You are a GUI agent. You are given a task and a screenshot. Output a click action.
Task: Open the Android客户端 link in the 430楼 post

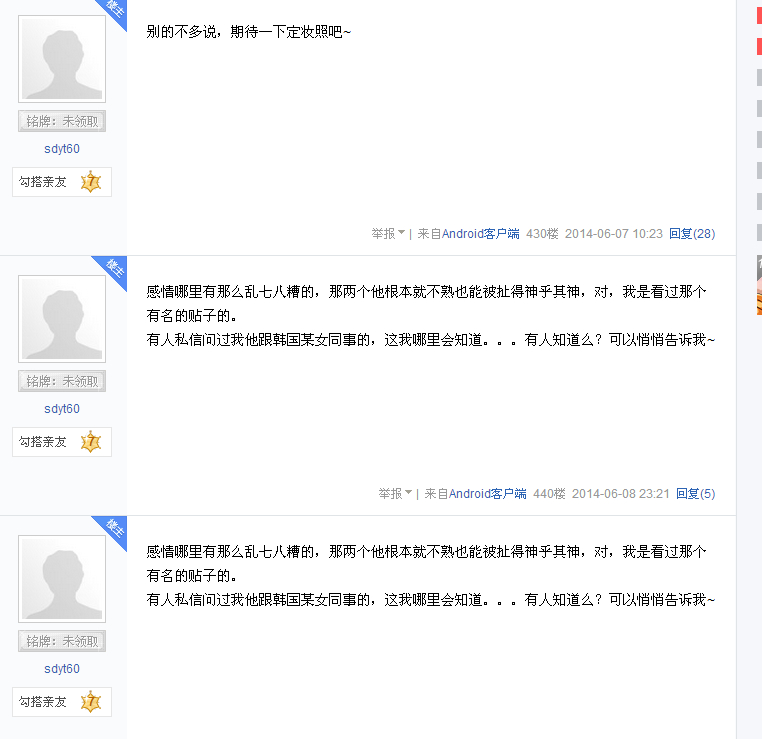[481, 234]
